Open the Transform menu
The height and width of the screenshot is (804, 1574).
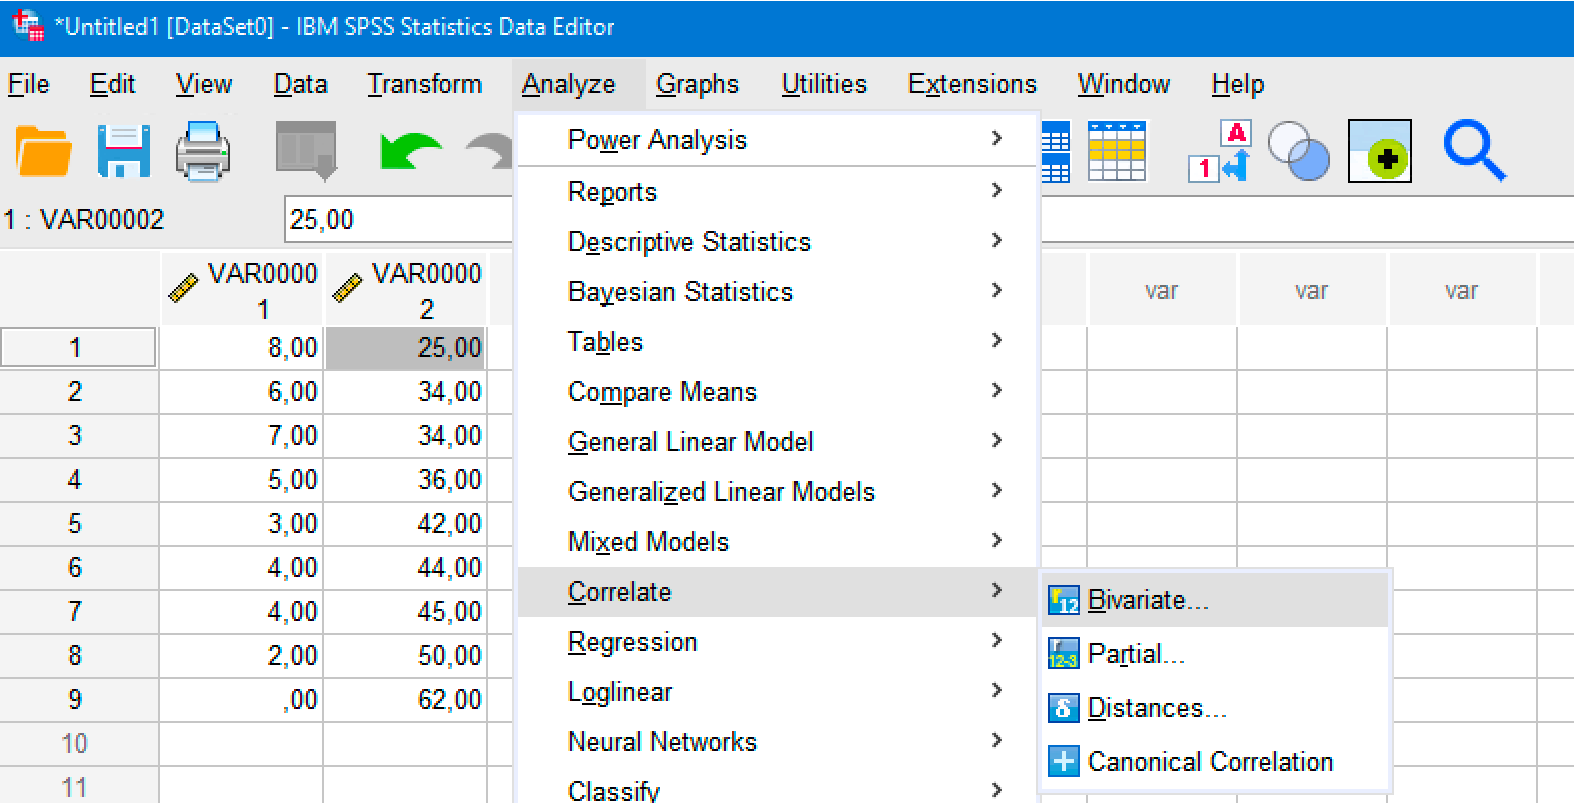pyautogui.click(x=424, y=84)
